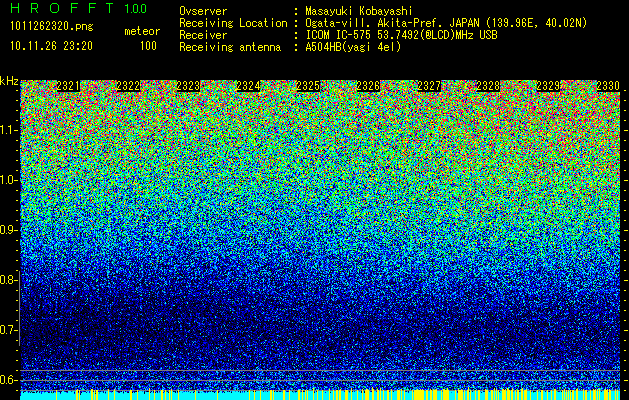Image resolution: width=629 pixels, height=400 pixels.
Task: Click the 2326 time marker
Action: (368, 86)
